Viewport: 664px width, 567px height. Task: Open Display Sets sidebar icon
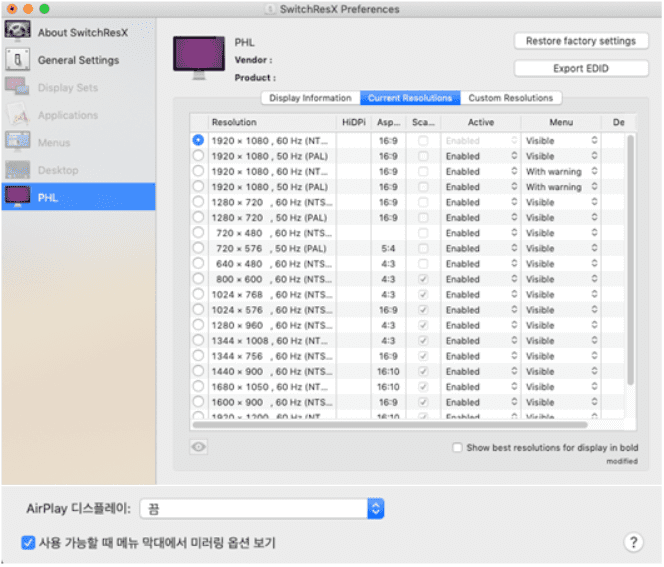point(17,87)
